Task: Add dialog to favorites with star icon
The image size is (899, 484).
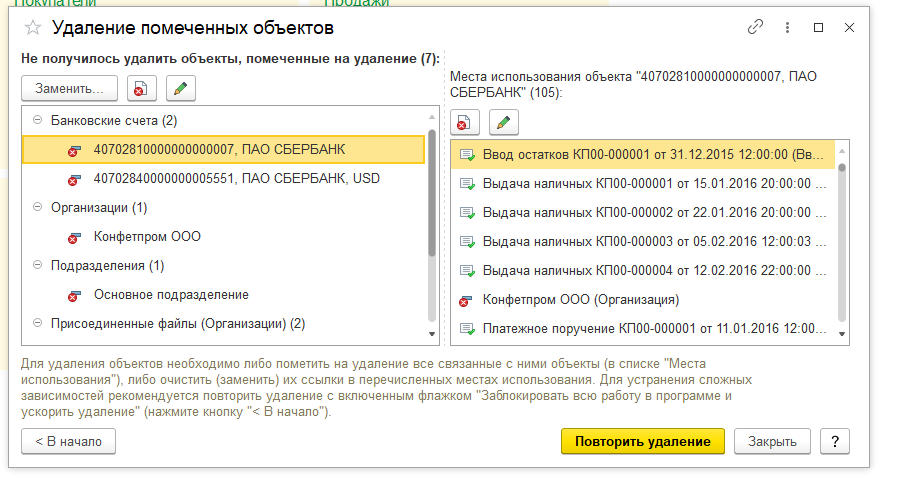Action: (x=33, y=28)
